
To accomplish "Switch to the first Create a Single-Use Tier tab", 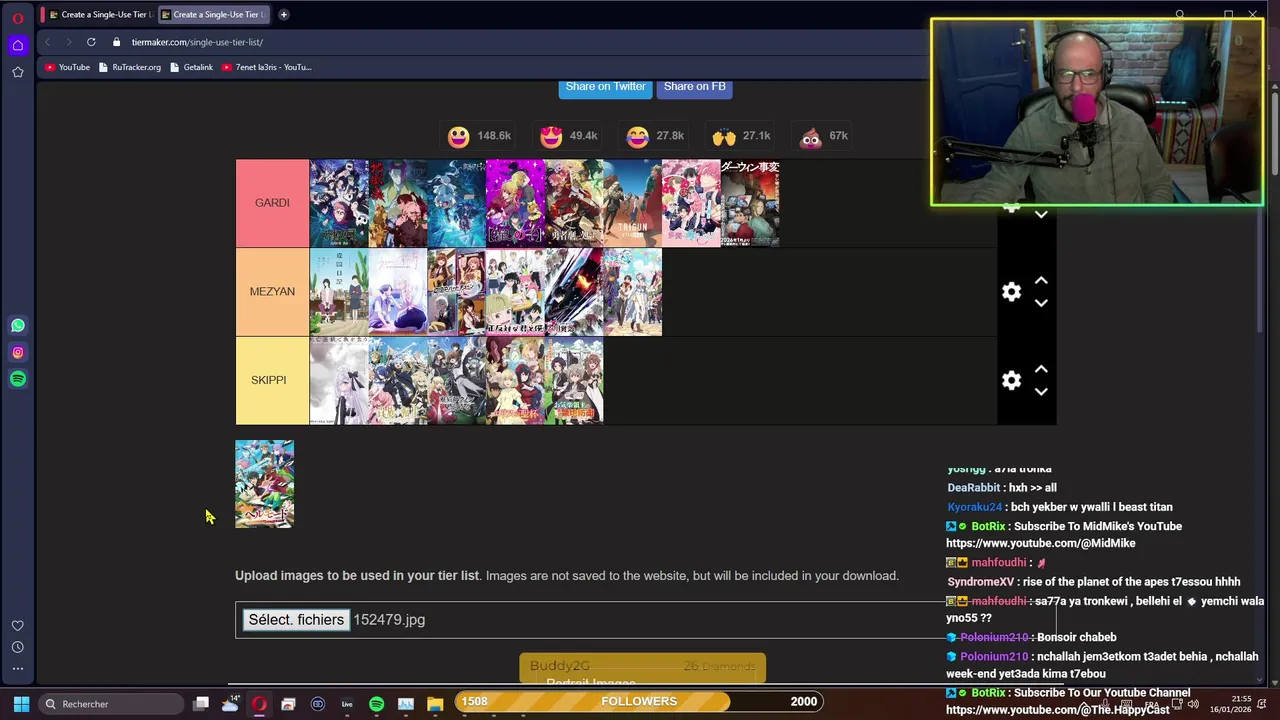I will [99, 14].
